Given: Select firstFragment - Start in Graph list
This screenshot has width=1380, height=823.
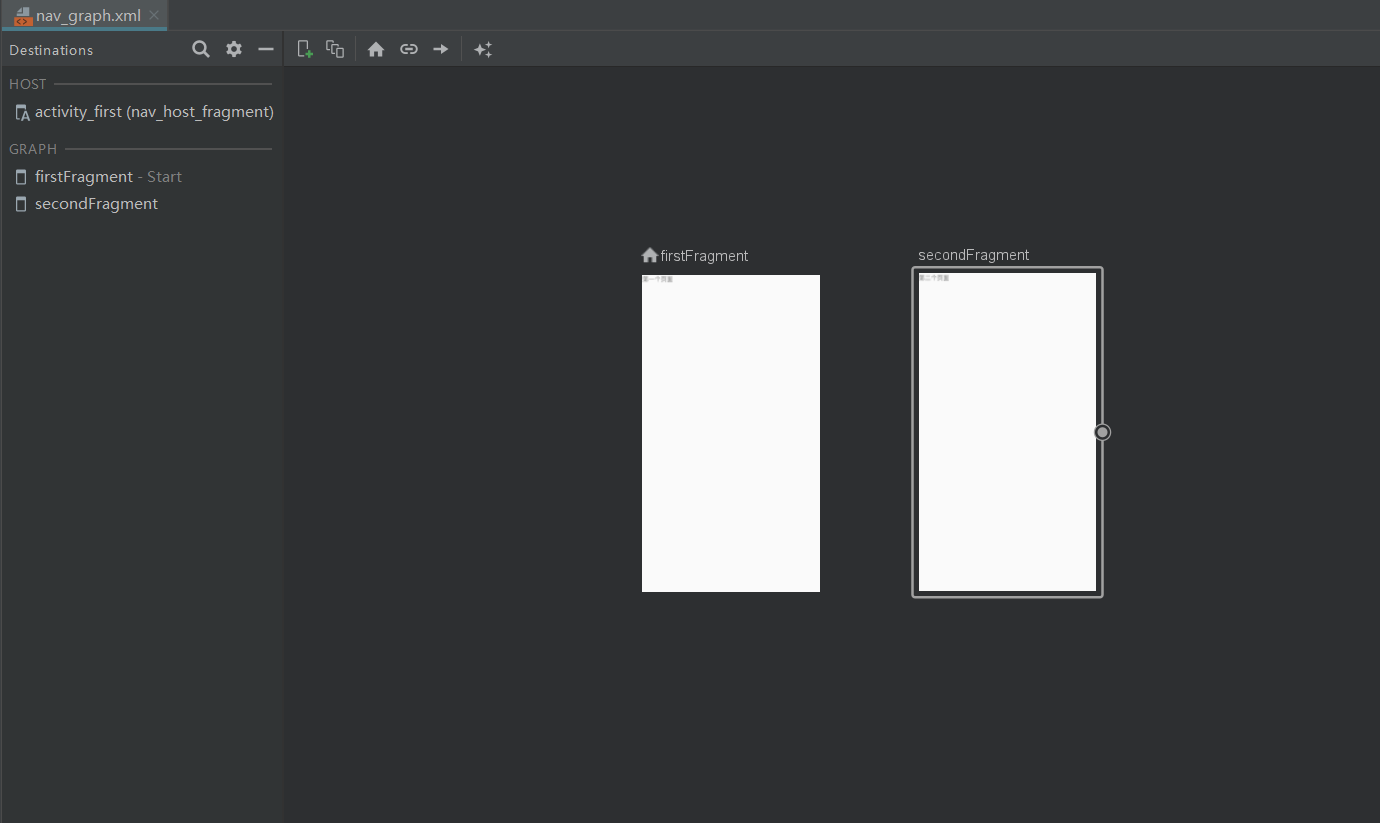Looking at the screenshot, I should pos(143,176).
